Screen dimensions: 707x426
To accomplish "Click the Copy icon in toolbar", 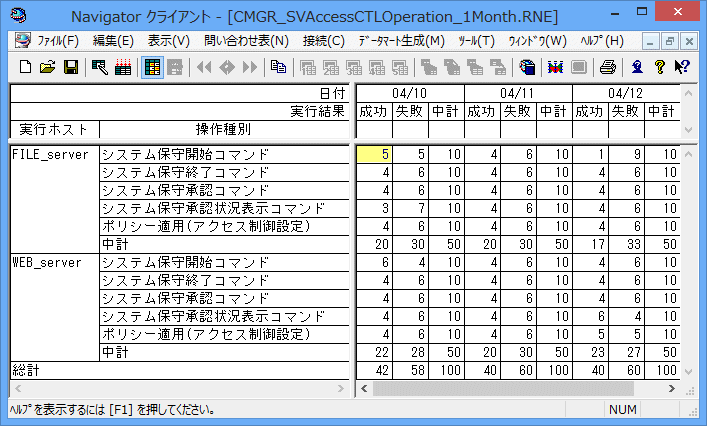I will (x=277, y=68).
